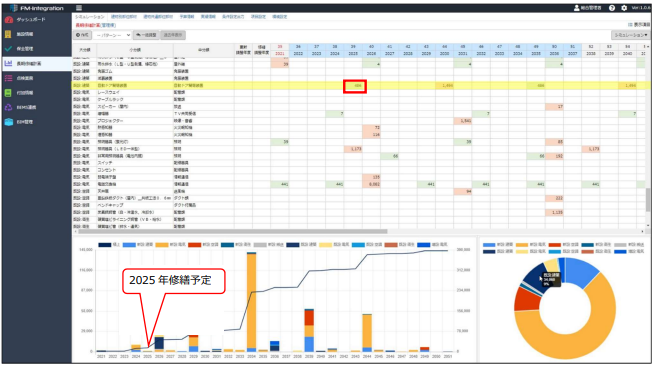Click the red-outlined 2025 cell in highlighted row
Viewport: 656px width, 366px height.
355,86
